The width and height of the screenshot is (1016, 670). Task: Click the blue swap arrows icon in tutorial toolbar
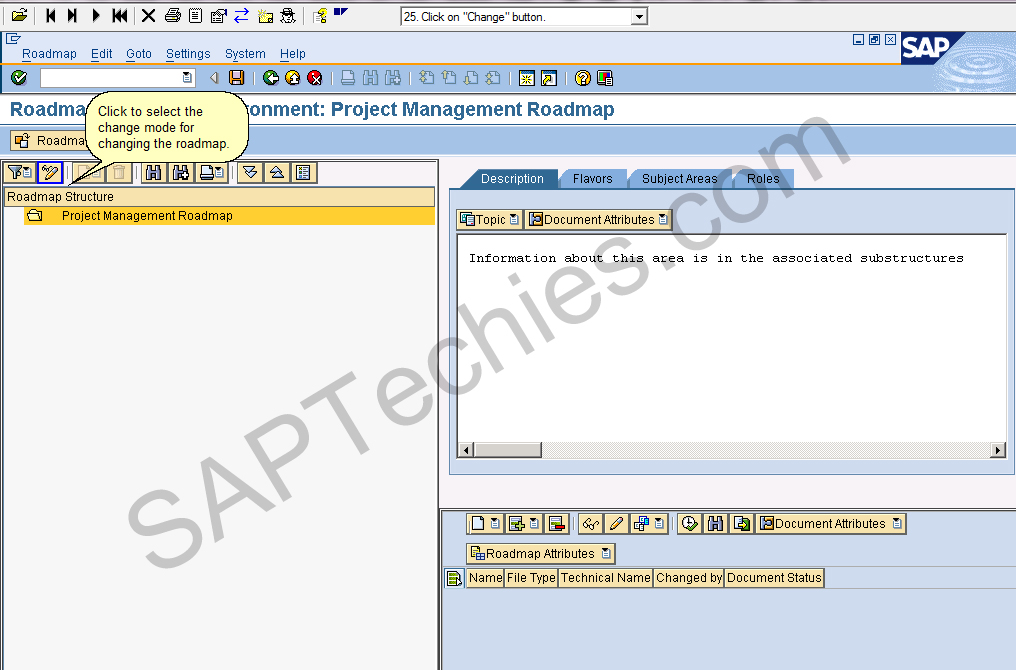click(242, 15)
